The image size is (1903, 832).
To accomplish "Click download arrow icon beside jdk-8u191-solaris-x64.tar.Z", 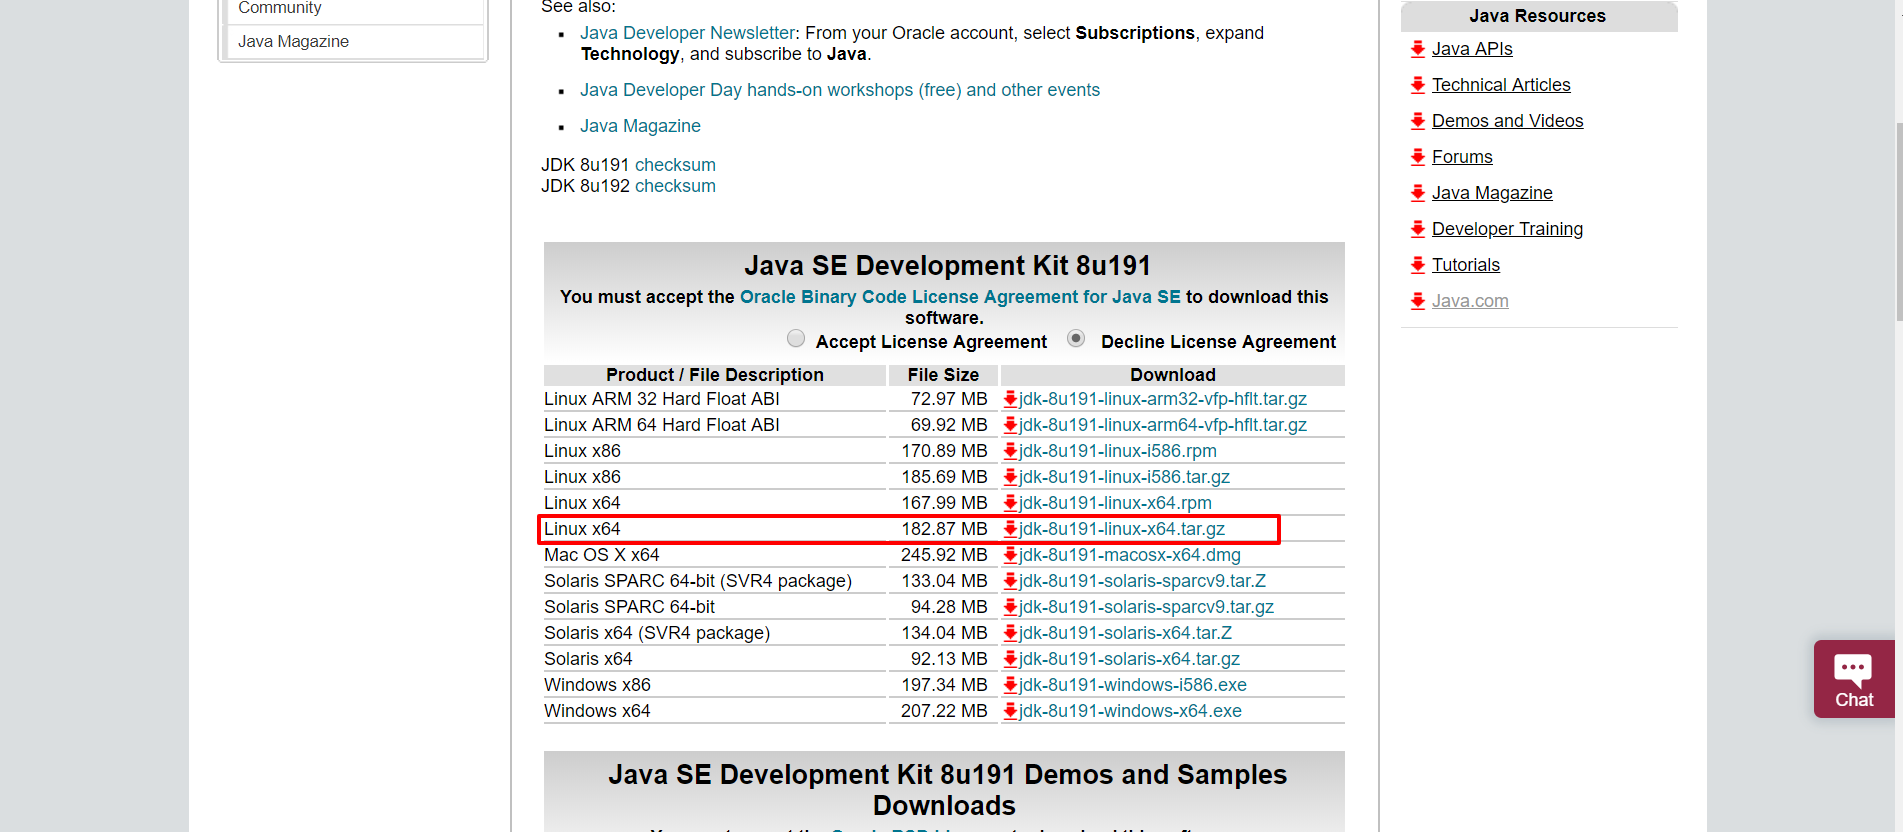I will [x=1010, y=633].
